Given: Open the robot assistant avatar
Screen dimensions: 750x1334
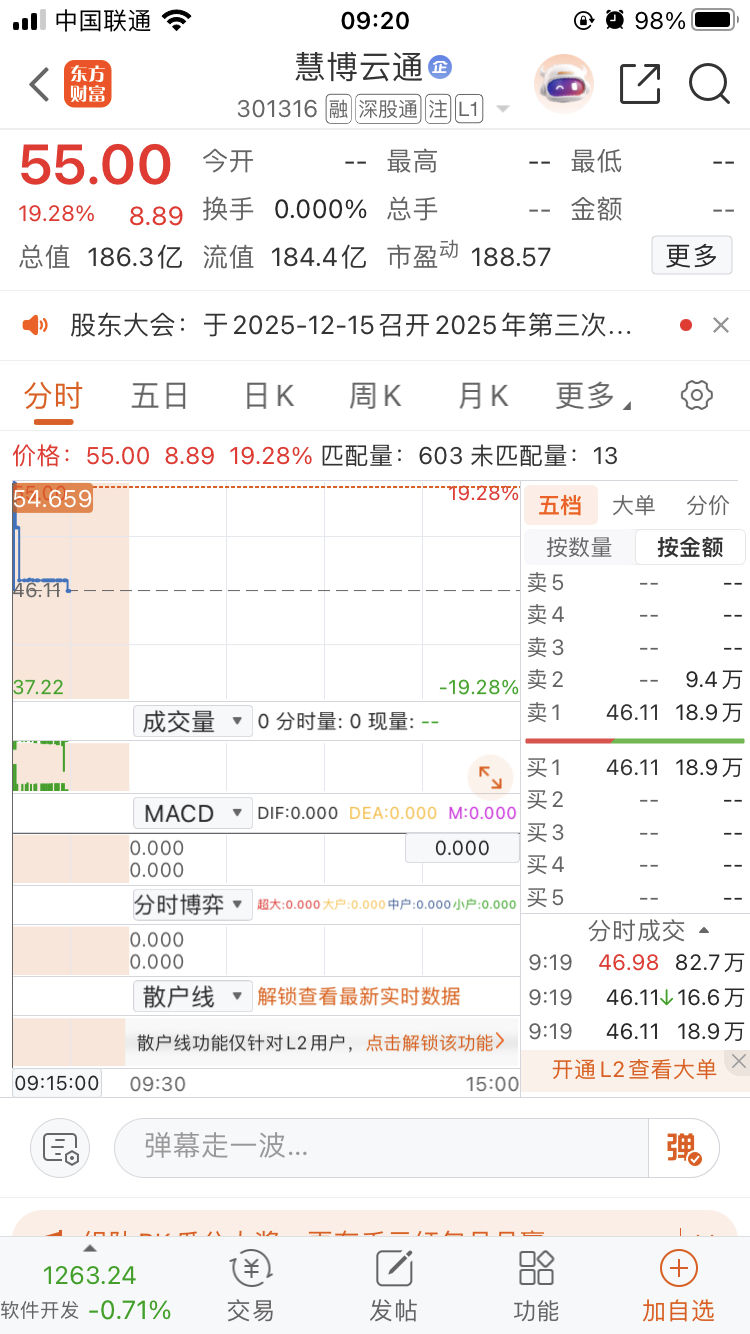Looking at the screenshot, I should (564, 84).
